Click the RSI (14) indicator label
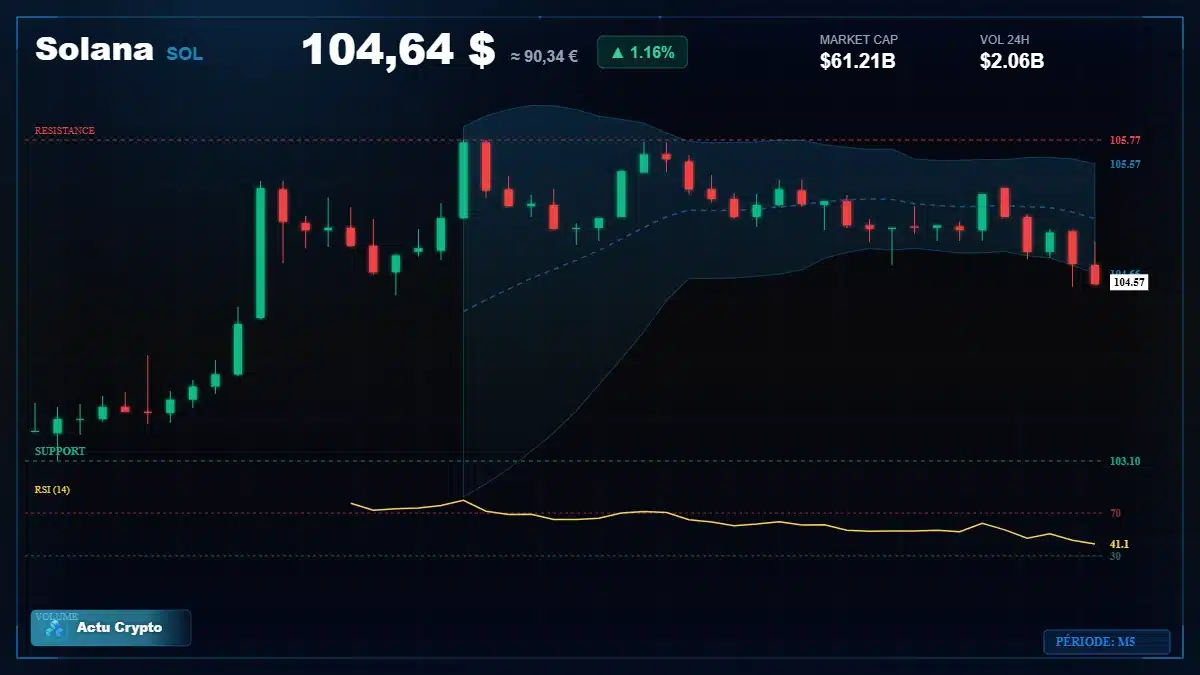The height and width of the screenshot is (675, 1200). (52, 490)
